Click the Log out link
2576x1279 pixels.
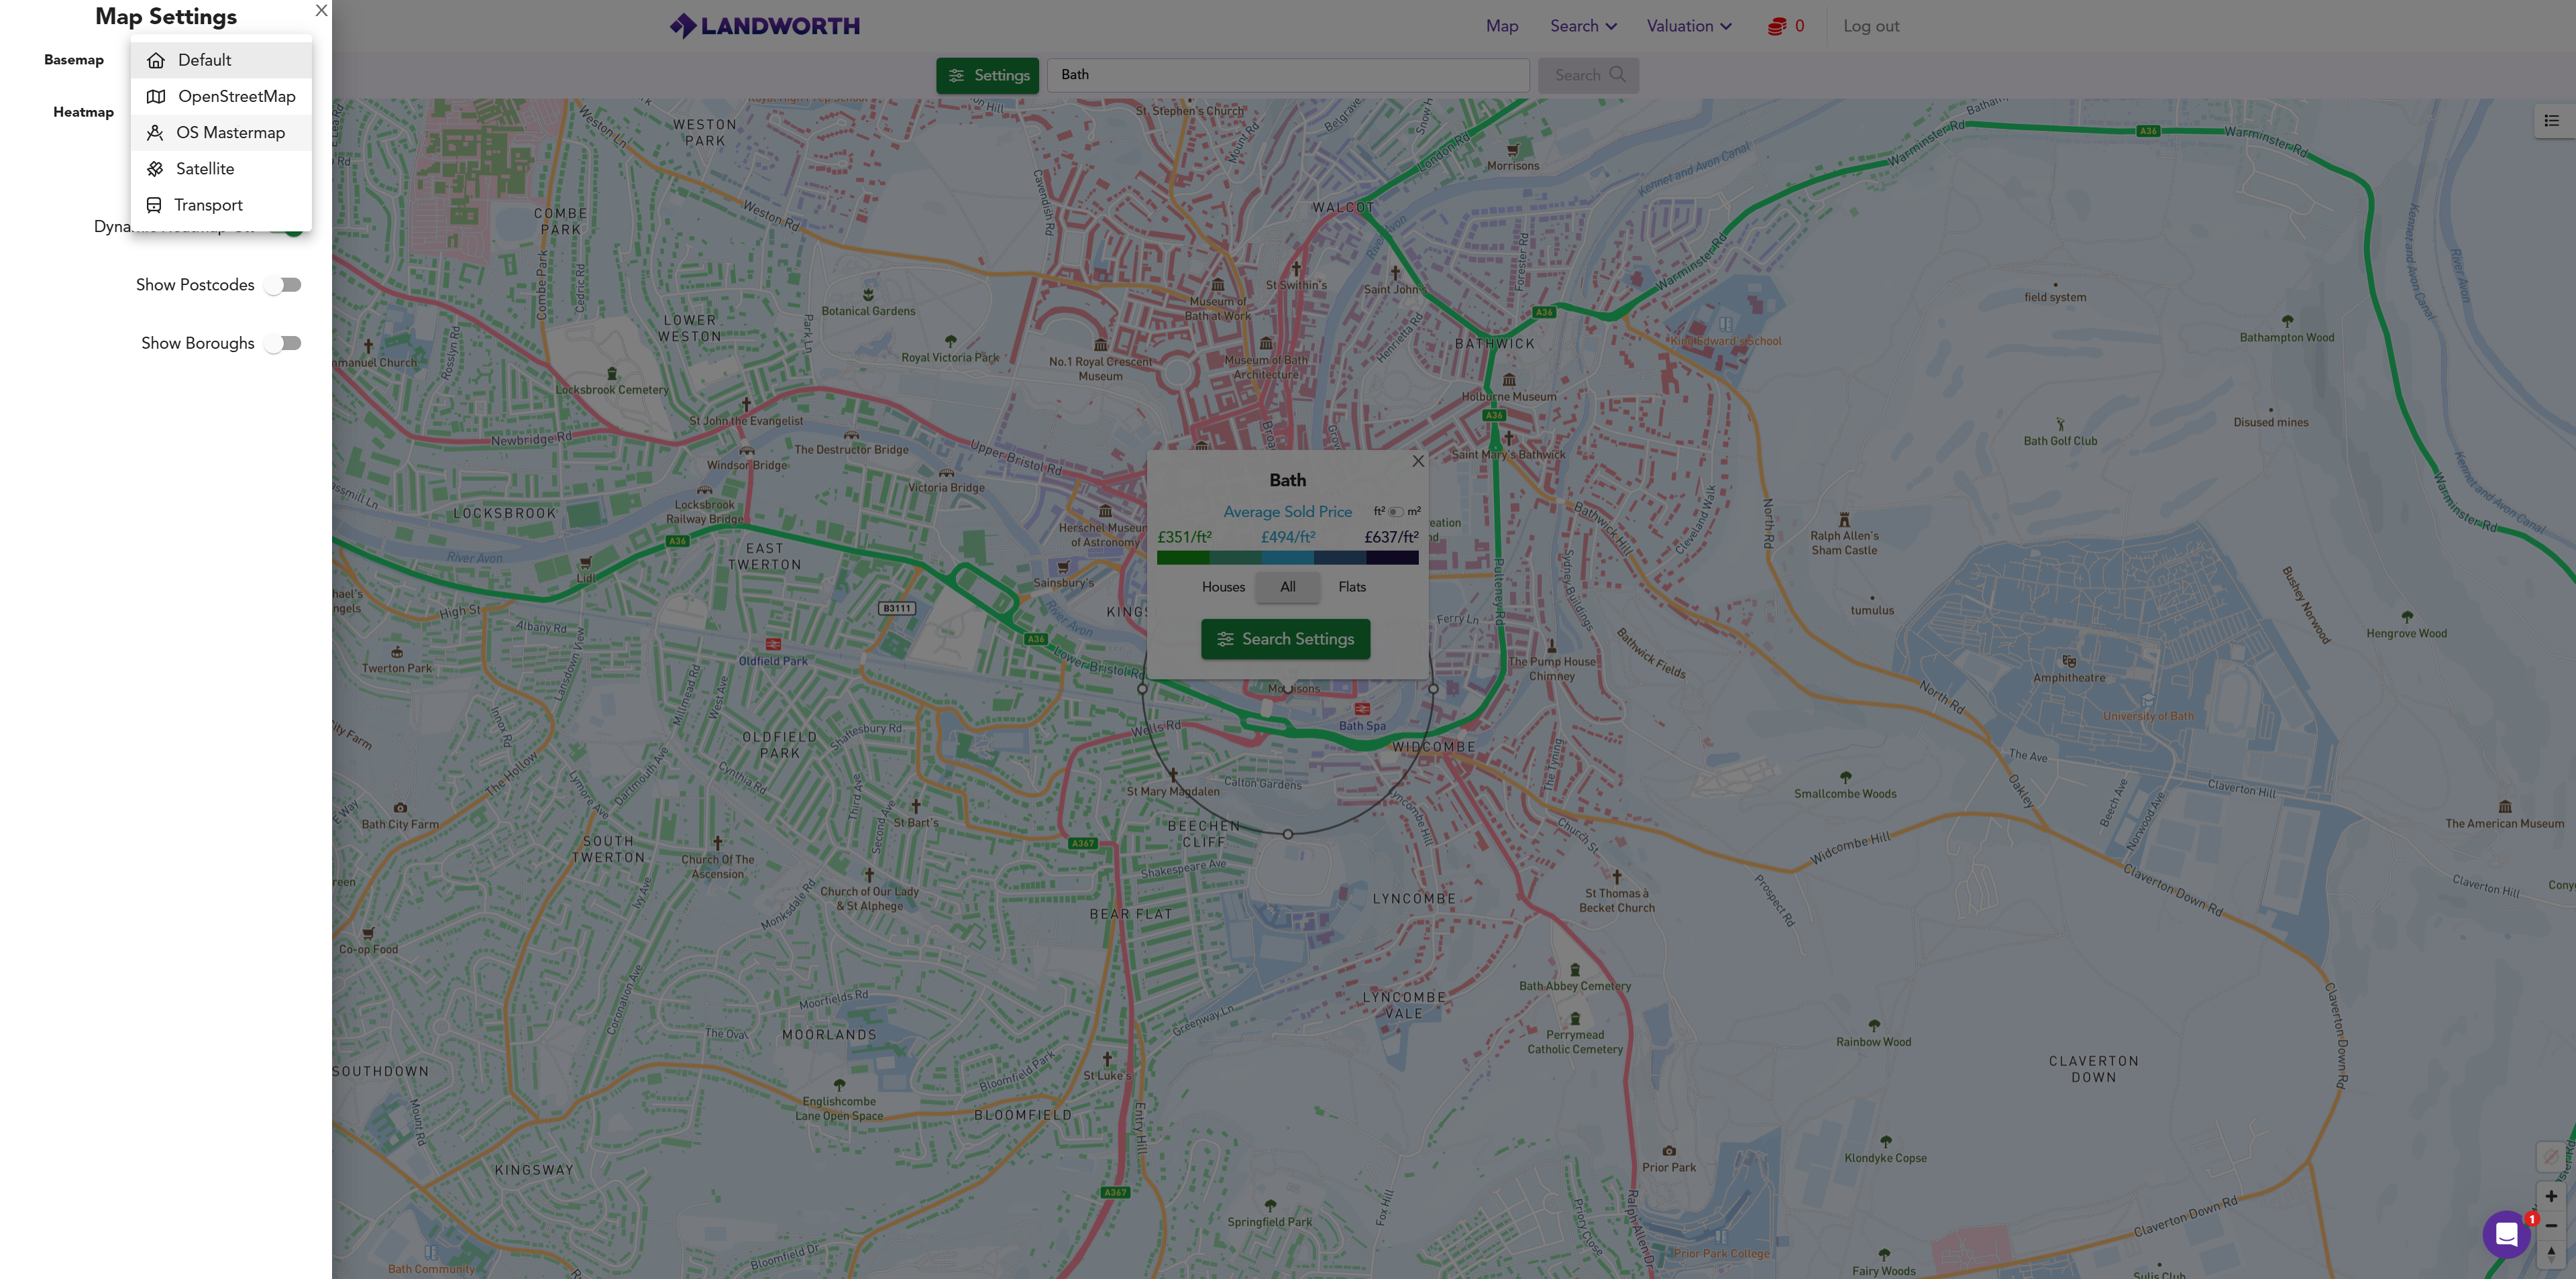click(x=1871, y=27)
